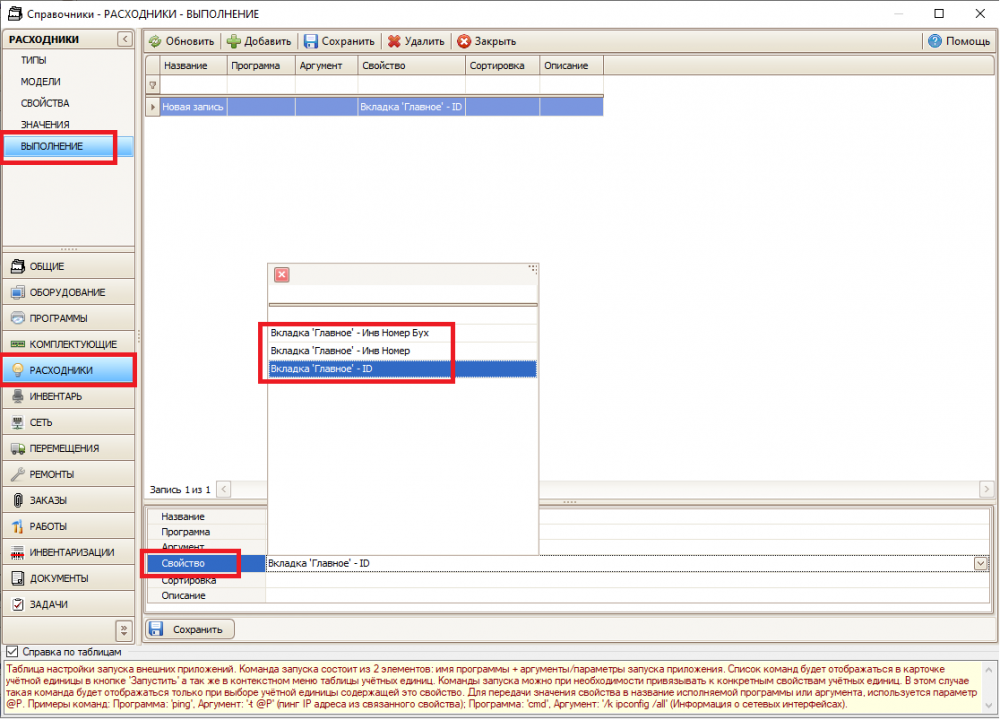Open the СЕТЬ network icon
The width and height of the screenshot is (1000, 720).
[18, 423]
